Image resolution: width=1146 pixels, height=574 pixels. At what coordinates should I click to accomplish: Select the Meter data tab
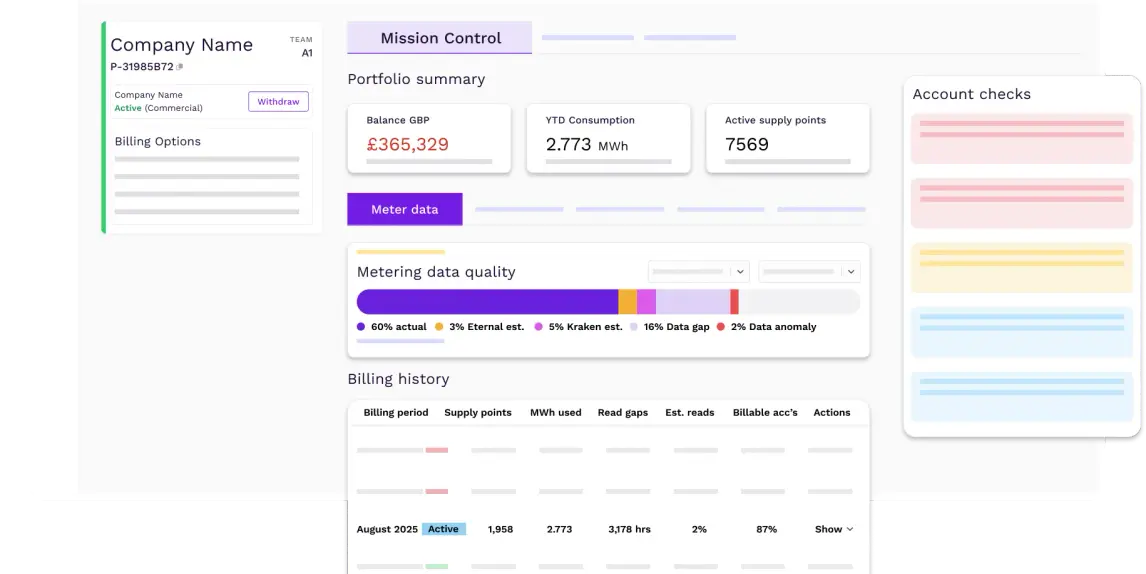click(405, 209)
